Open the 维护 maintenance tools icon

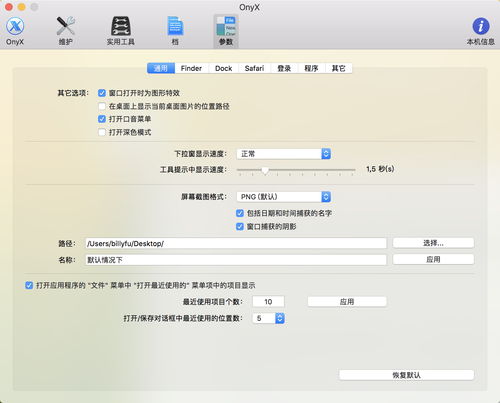click(x=65, y=31)
